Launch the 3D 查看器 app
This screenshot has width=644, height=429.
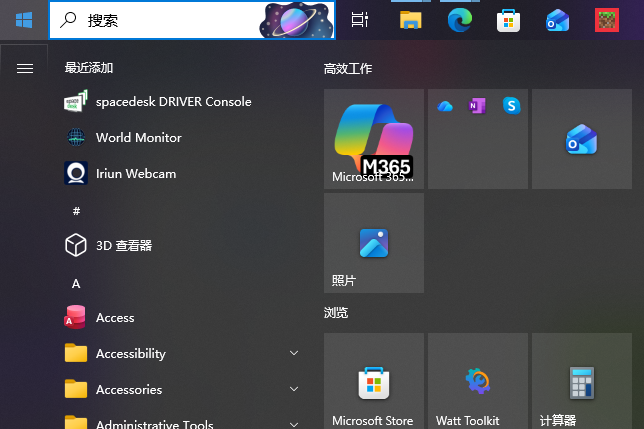coord(123,246)
